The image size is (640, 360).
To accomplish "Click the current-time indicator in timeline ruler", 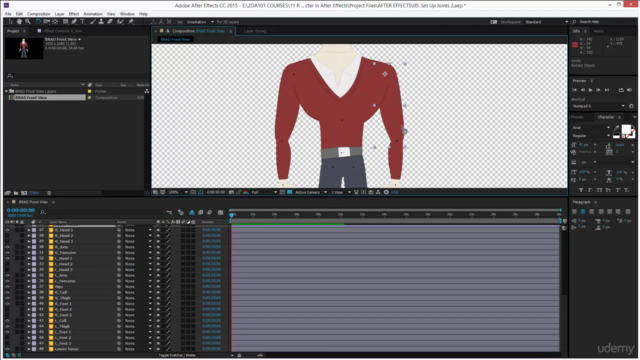I will pos(231,214).
